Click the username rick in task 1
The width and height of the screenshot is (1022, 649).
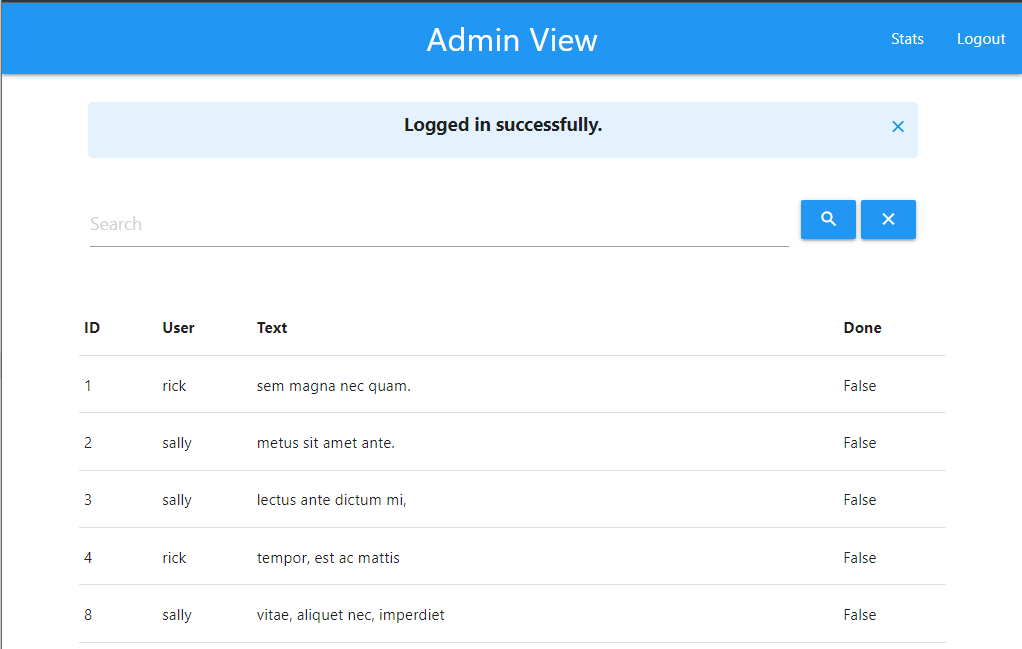[174, 385]
